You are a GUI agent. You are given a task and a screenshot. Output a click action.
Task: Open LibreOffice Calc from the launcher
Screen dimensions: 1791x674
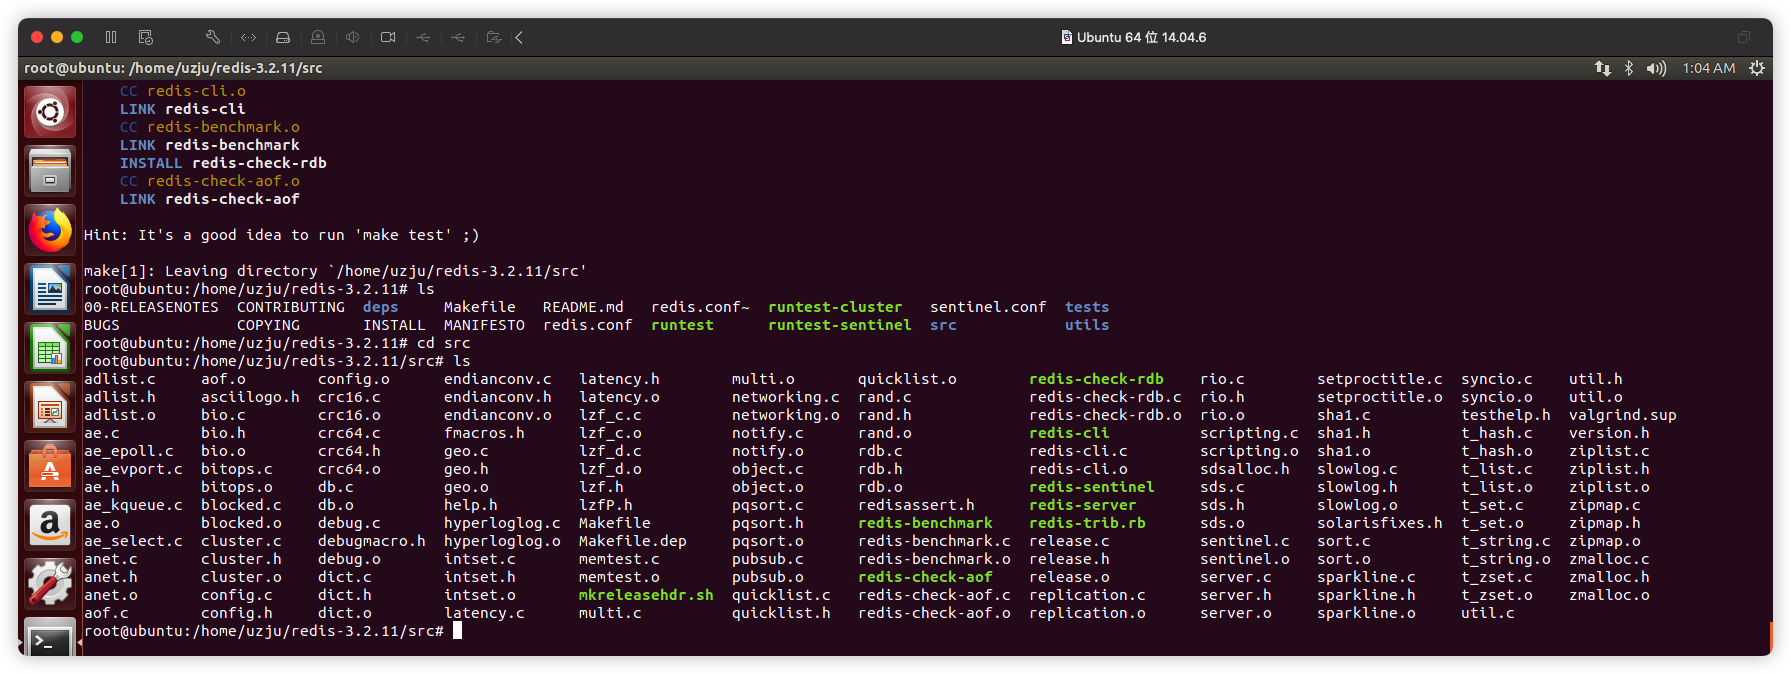[50, 349]
